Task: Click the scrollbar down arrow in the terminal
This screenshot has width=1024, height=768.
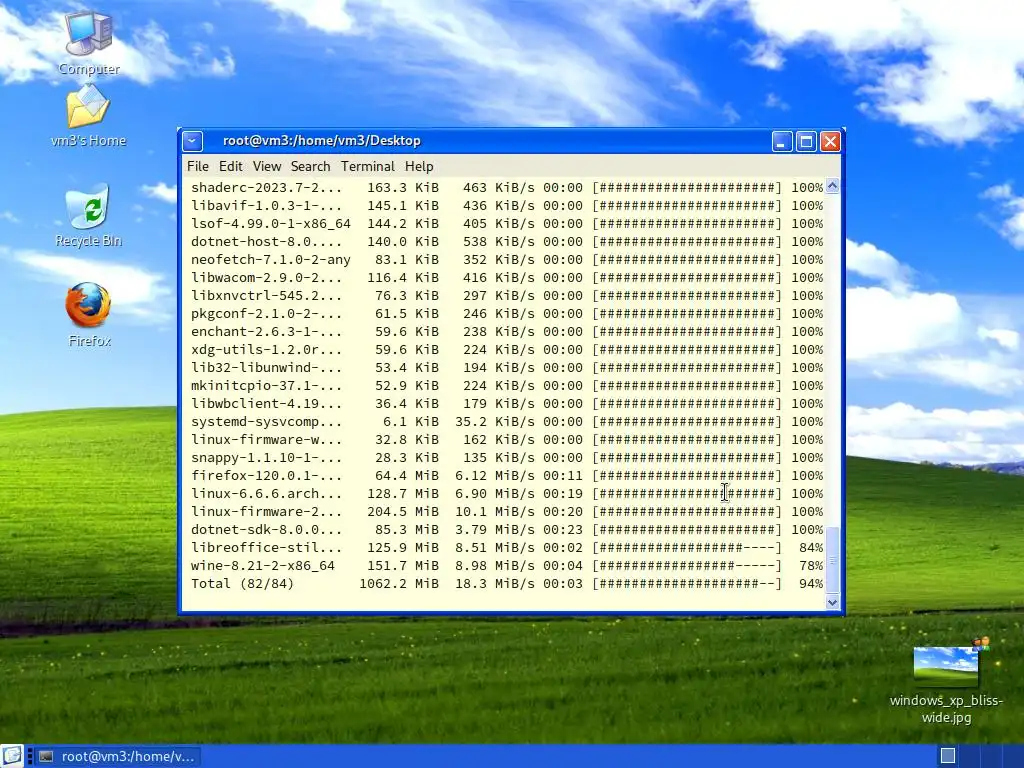Action: click(832, 602)
